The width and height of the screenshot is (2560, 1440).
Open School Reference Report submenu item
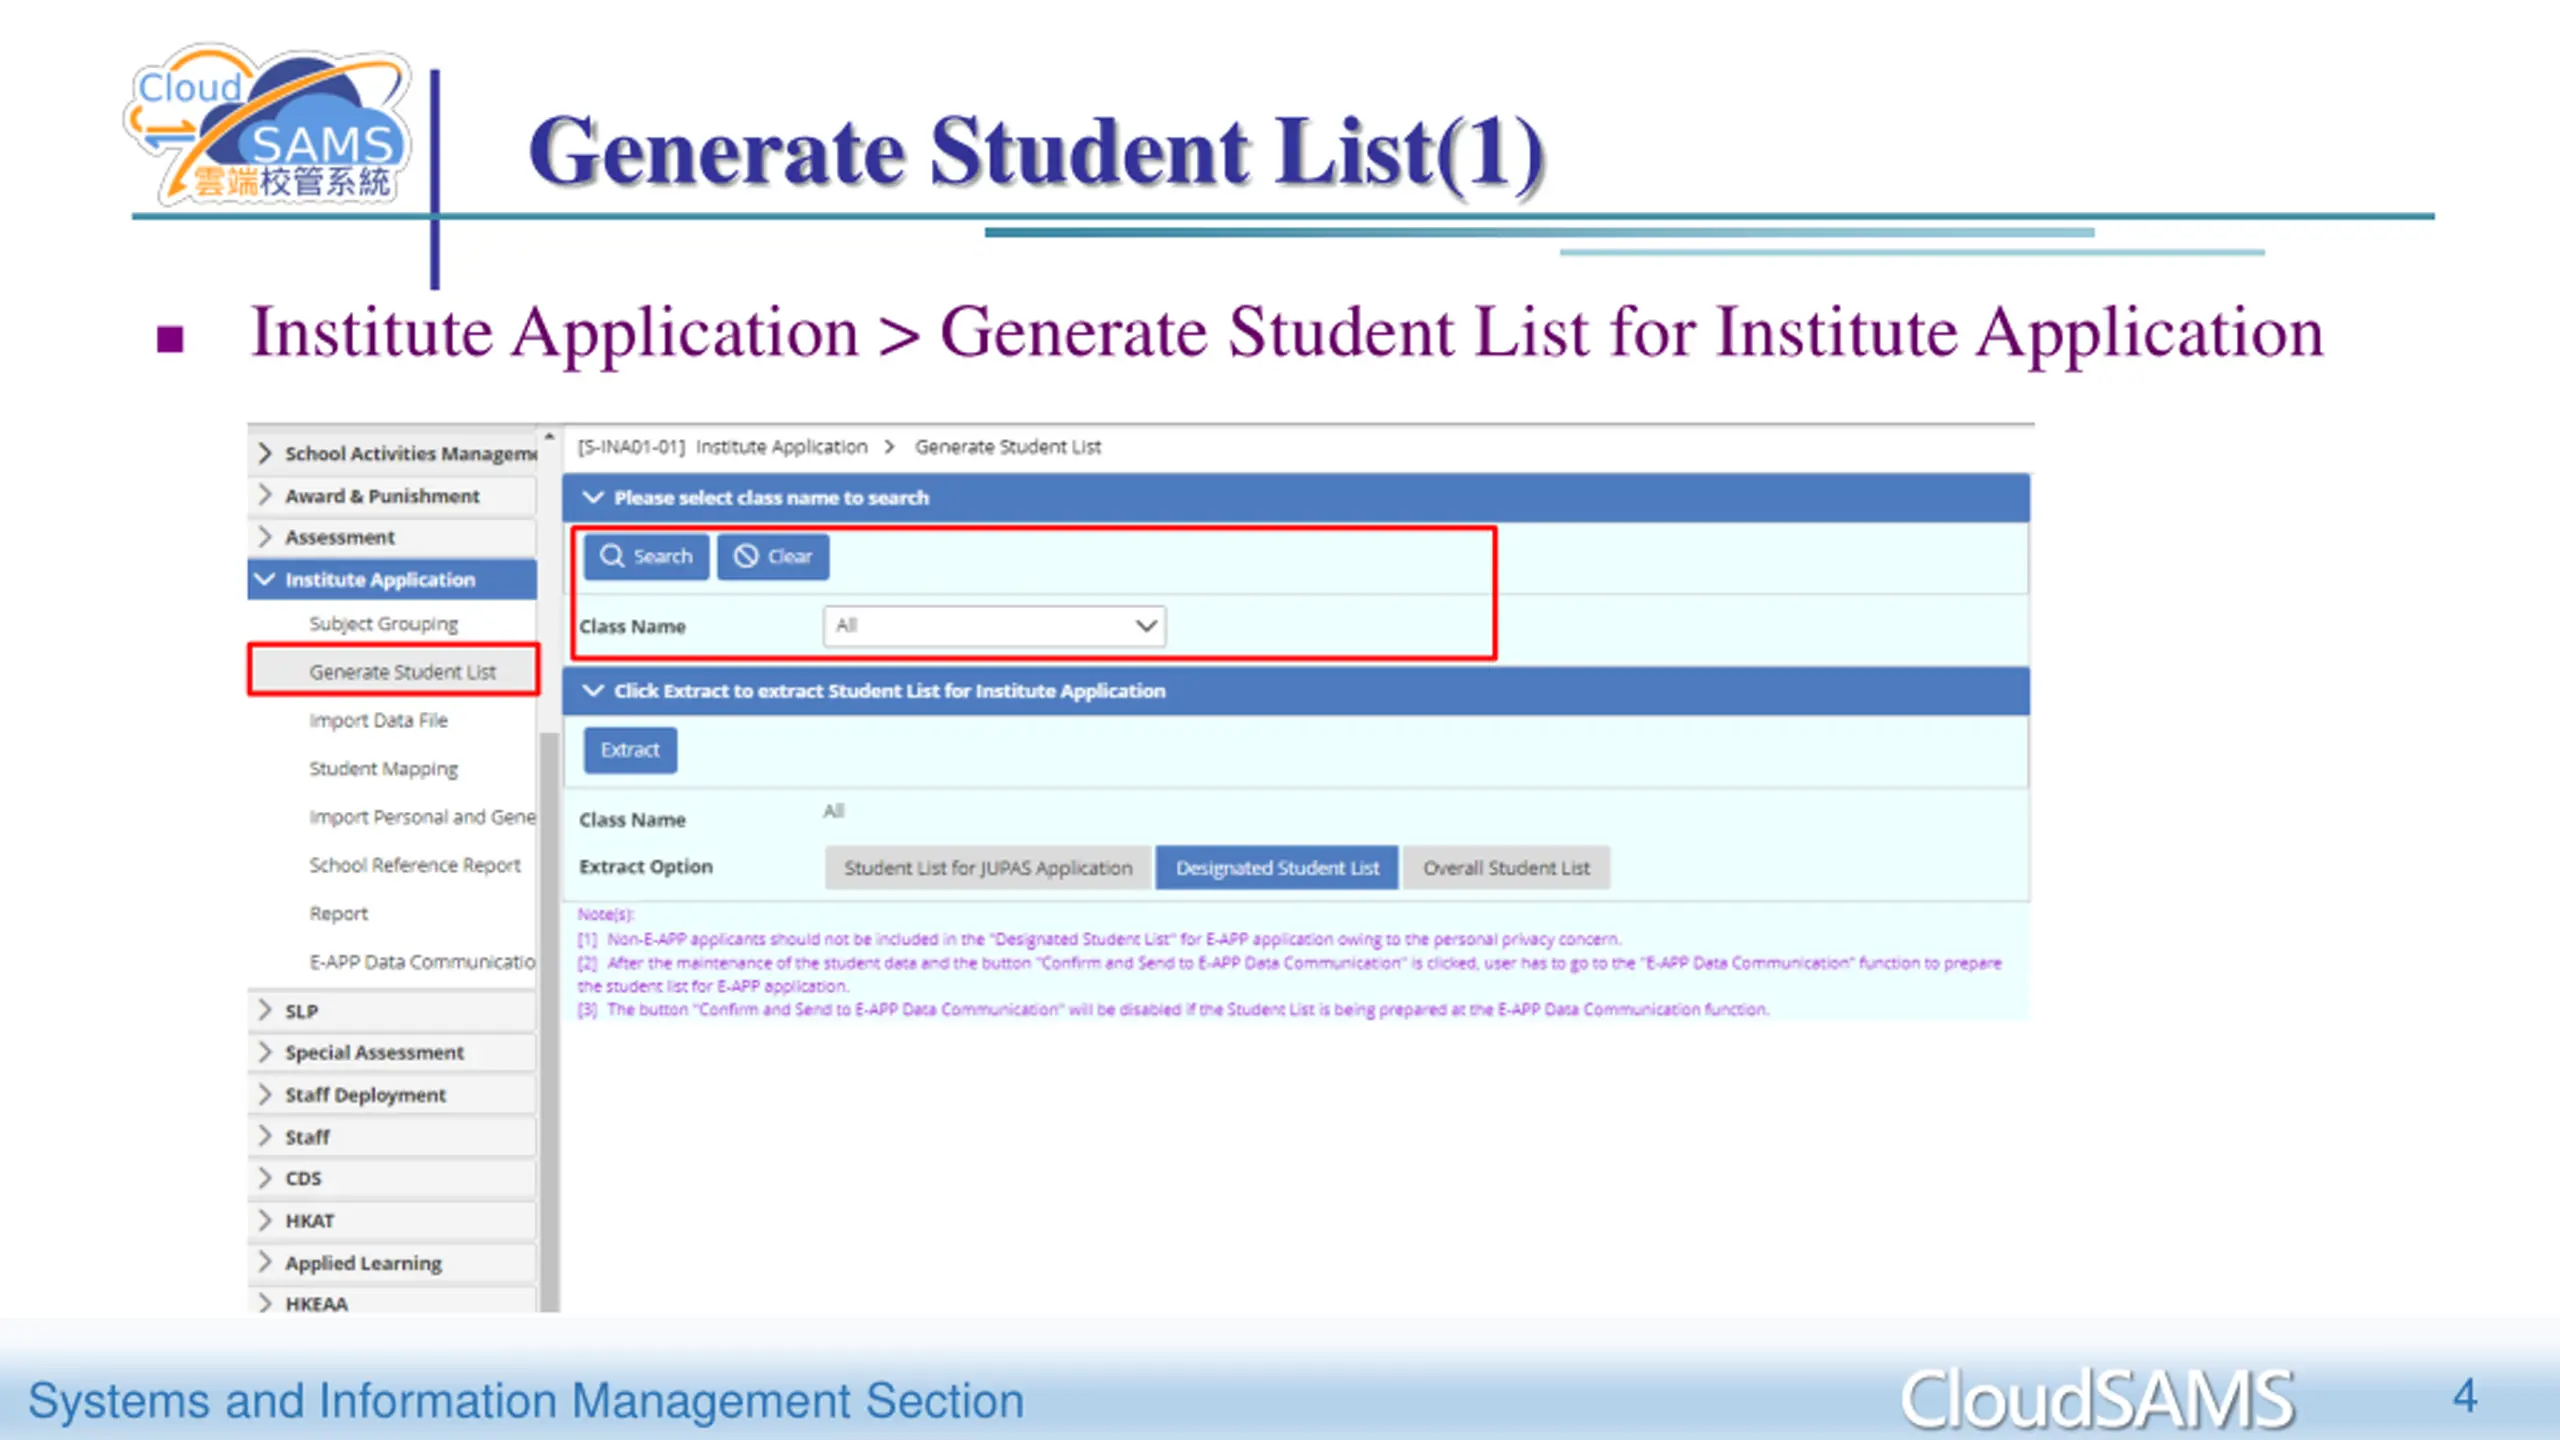[415, 865]
